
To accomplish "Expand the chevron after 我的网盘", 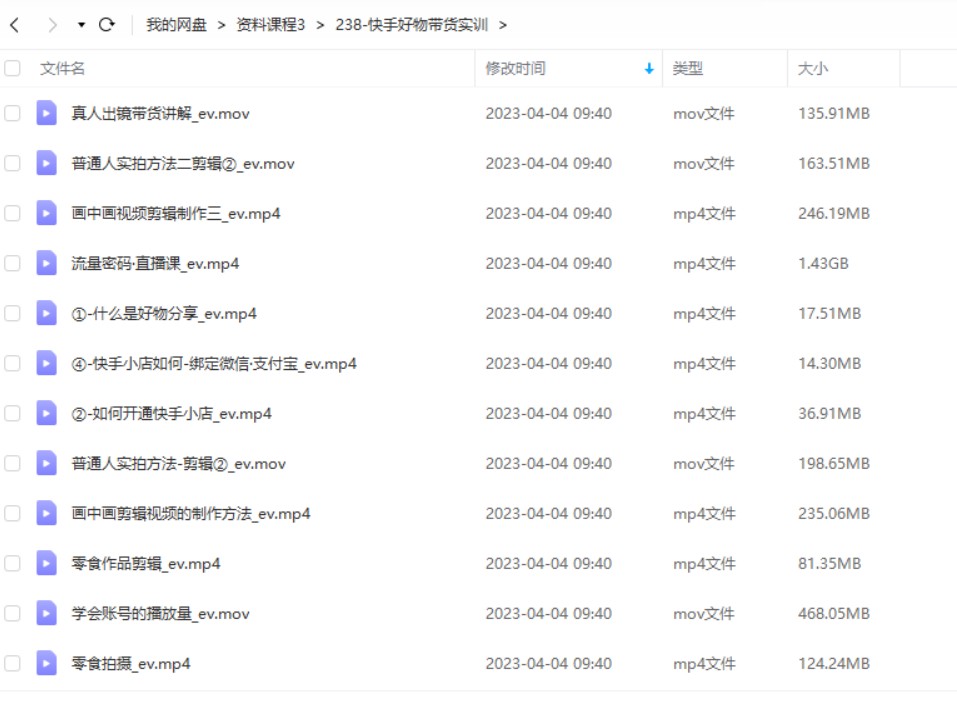I will pos(222,25).
